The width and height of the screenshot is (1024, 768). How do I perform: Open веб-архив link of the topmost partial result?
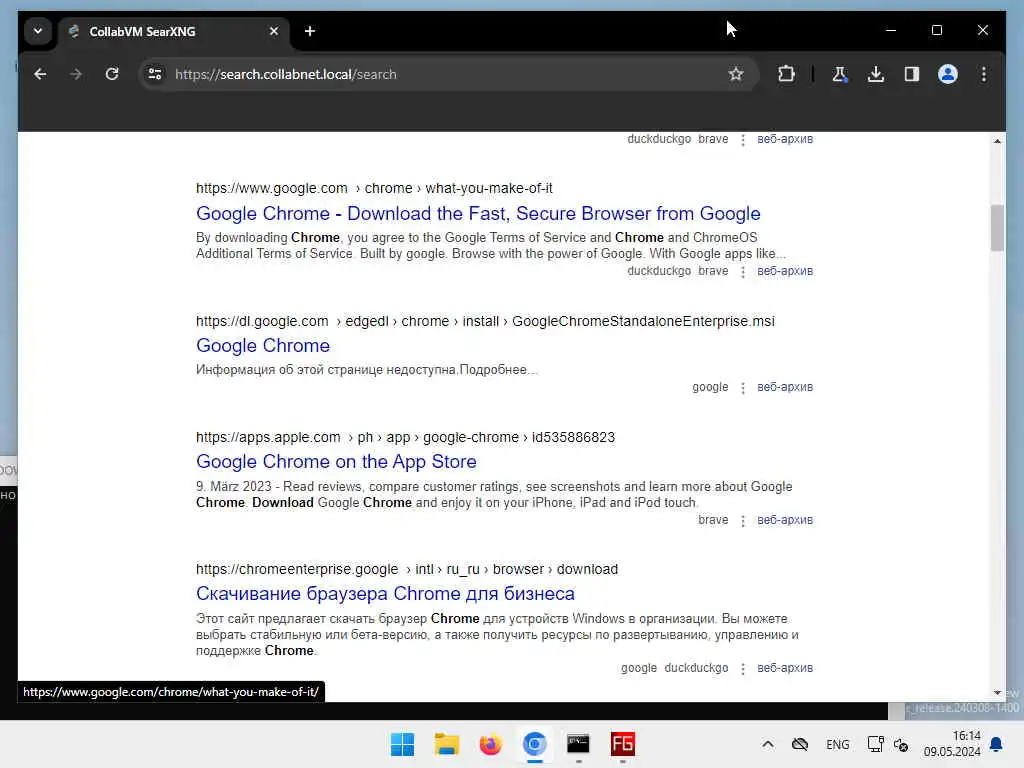[785, 139]
